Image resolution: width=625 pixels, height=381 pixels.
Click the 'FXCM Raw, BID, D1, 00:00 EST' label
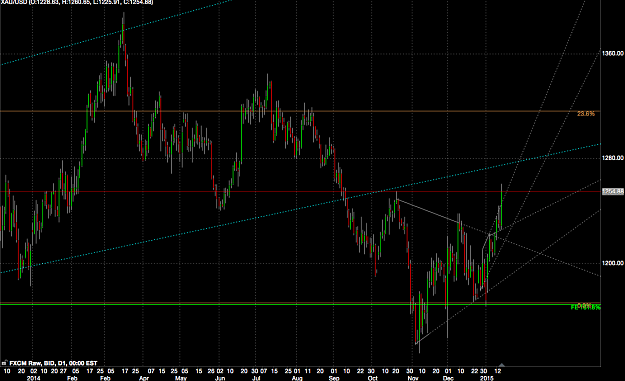[x=53, y=363]
